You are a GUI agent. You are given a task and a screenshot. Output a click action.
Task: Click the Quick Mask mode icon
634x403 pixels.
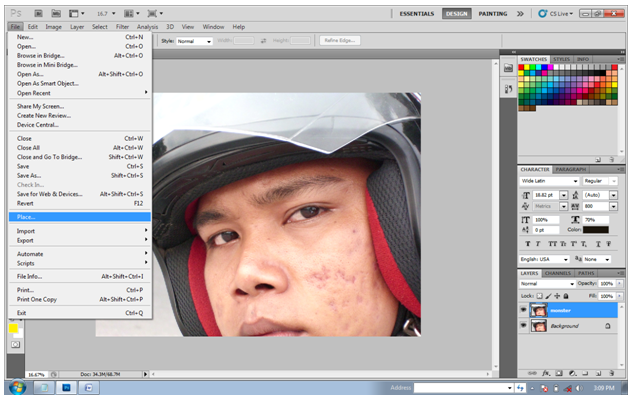click(x=15, y=344)
